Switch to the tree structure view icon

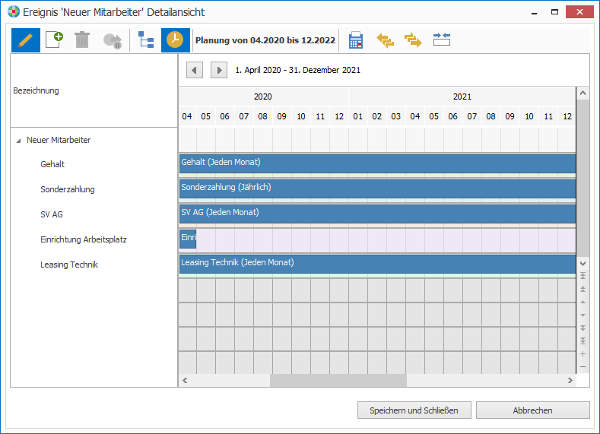(146, 40)
